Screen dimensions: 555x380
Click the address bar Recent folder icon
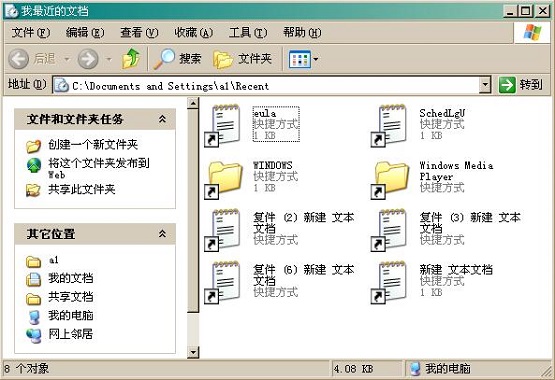(x=62, y=86)
